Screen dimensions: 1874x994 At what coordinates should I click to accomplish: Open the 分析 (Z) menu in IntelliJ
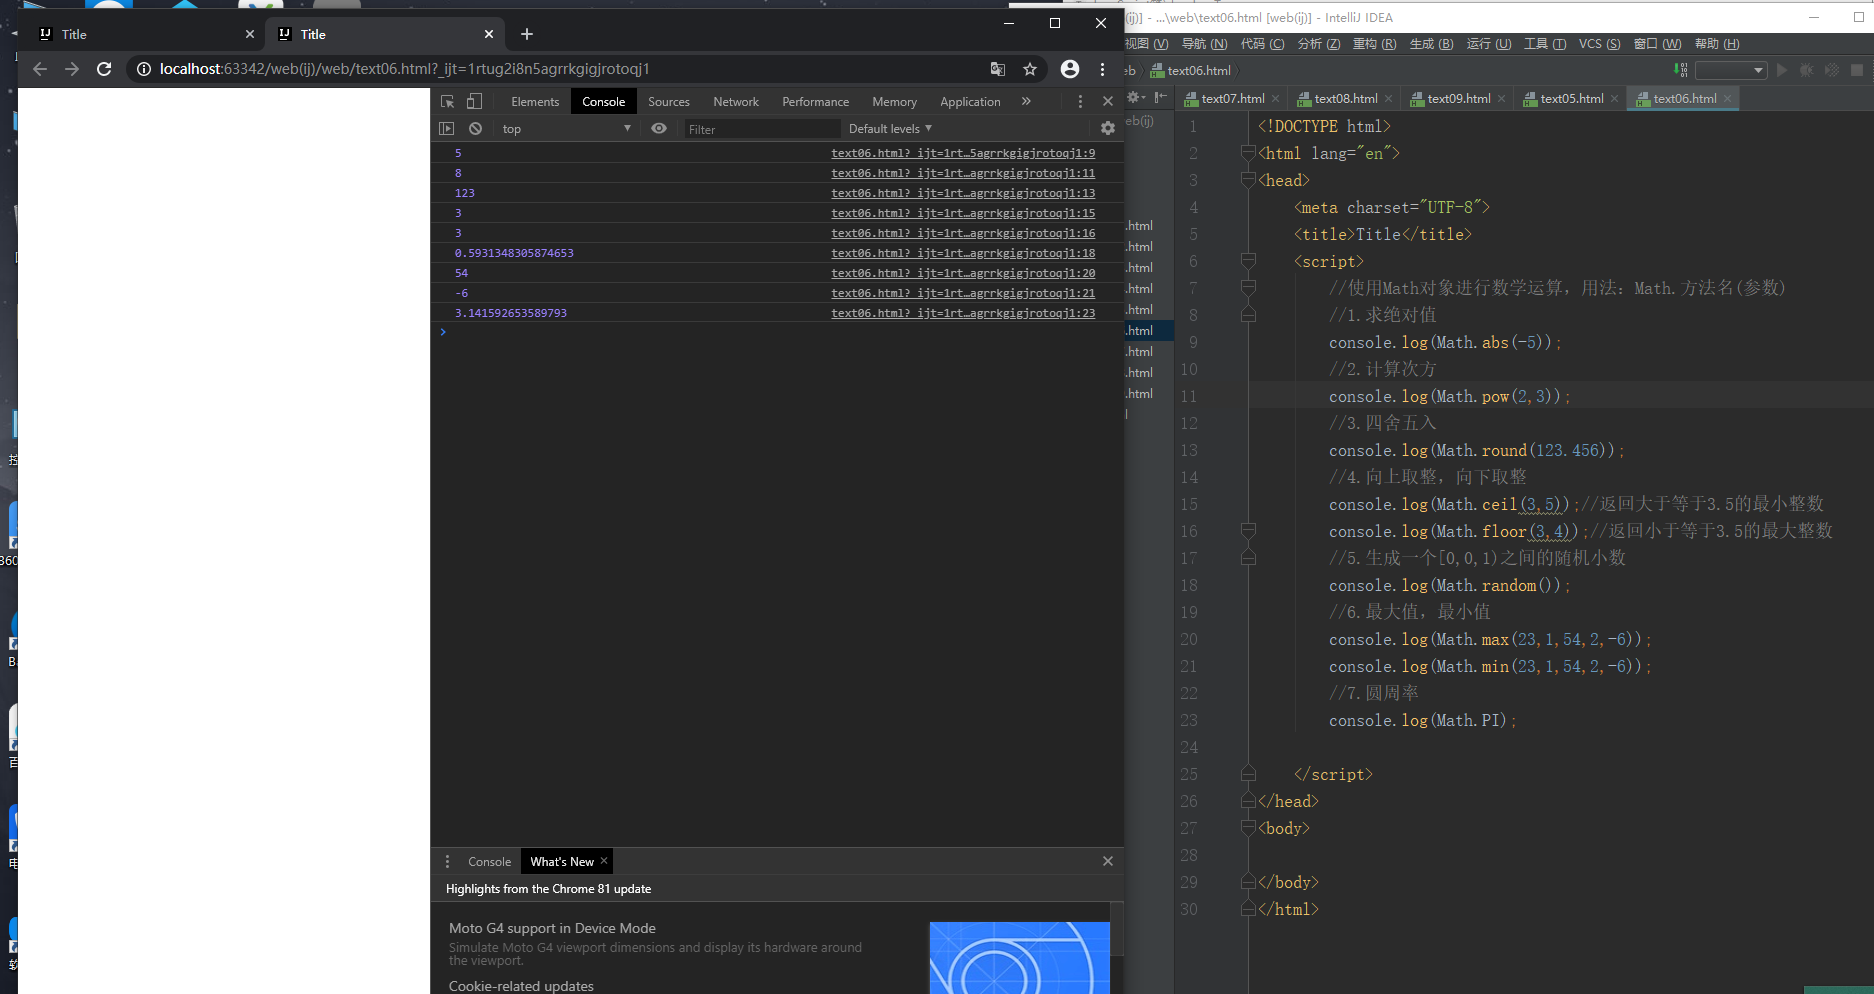pyautogui.click(x=1319, y=44)
